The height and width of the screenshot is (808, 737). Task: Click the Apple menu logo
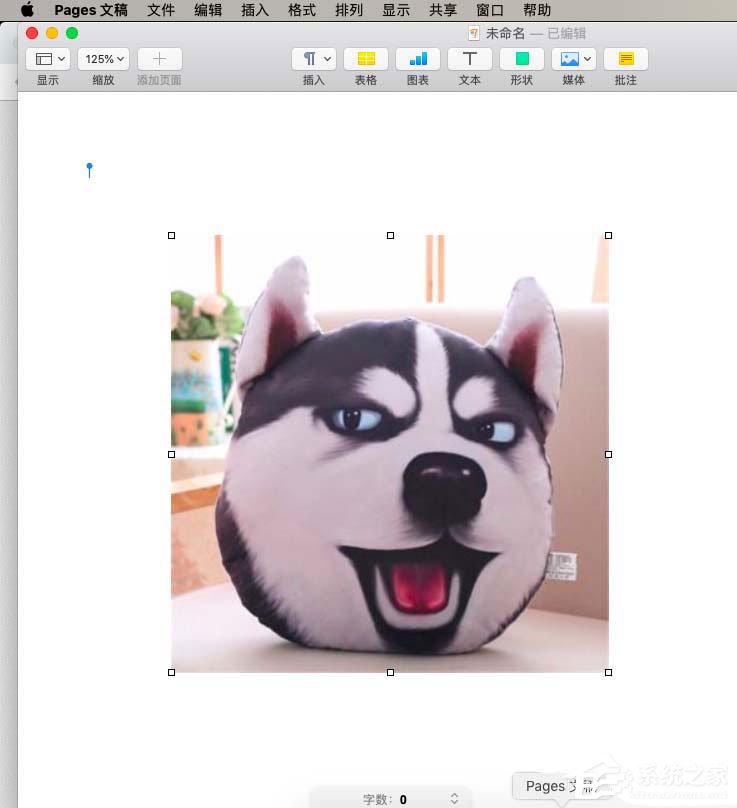27,10
